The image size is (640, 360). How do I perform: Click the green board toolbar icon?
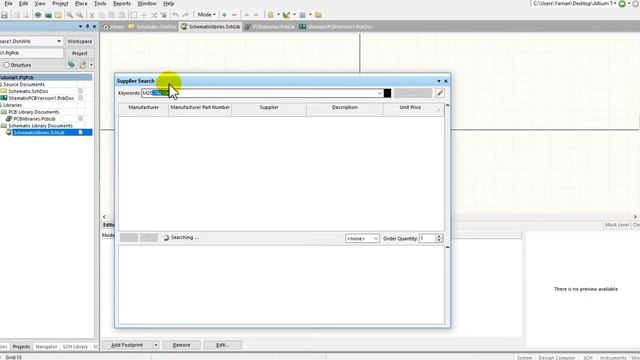48,15
